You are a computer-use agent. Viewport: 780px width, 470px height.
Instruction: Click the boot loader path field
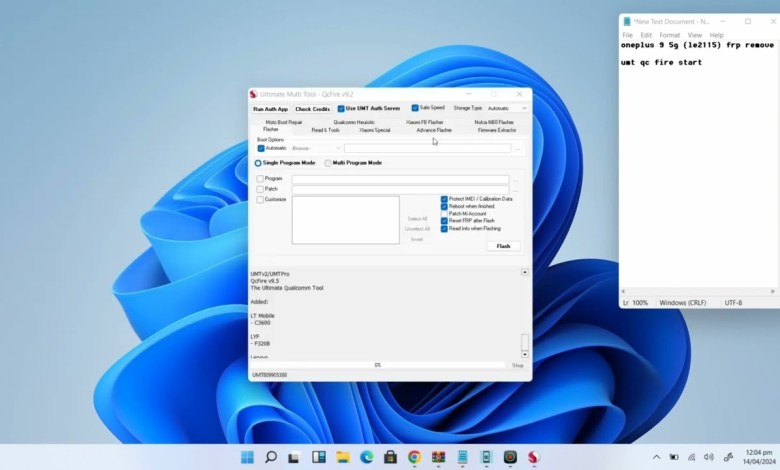(x=427, y=148)
